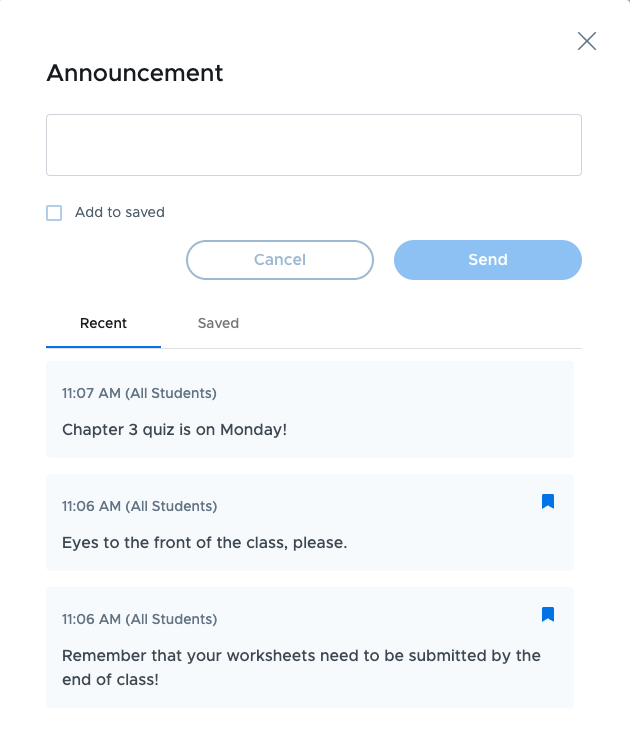This screenshot has height=738, width=630.
Task: Reuse the 'Chapter 3 quiz is on Monday!' announcement
Action: tap(175, 430)
